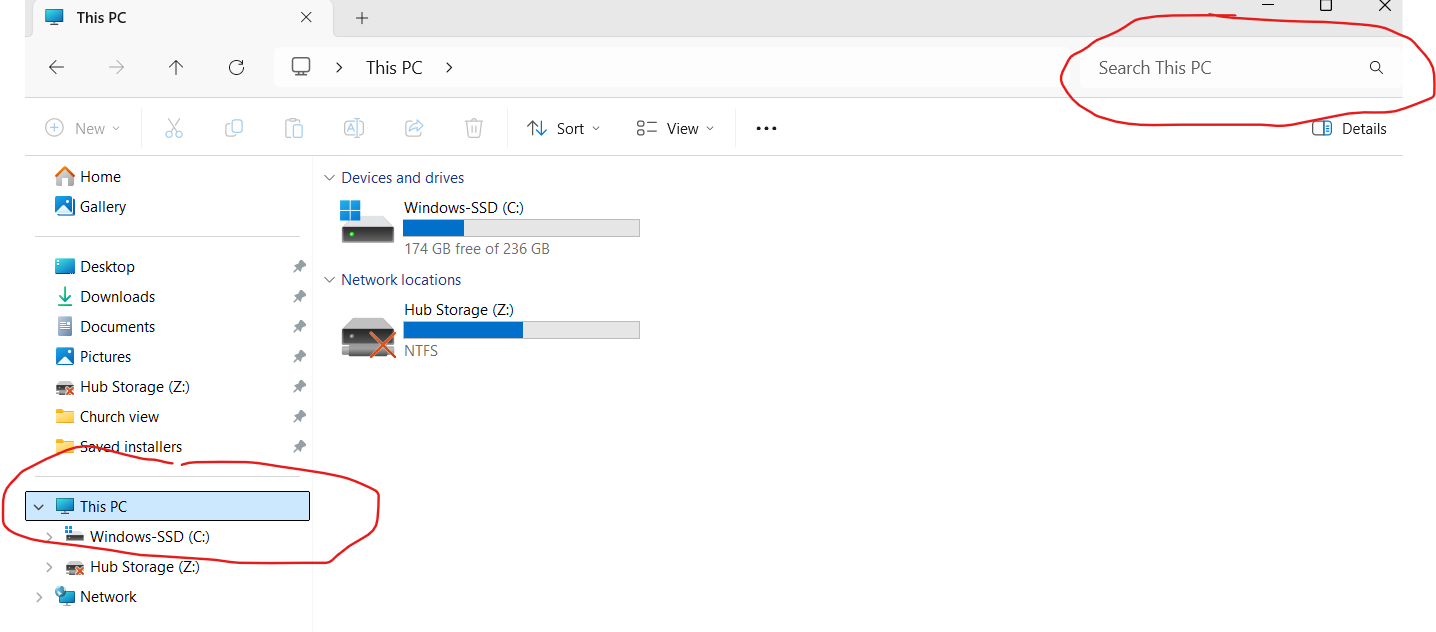This screenshot has width=1436, height=632.
Task: Click the Windows-SSD (C:) storage usage bar
Action: tap(521, 228)
